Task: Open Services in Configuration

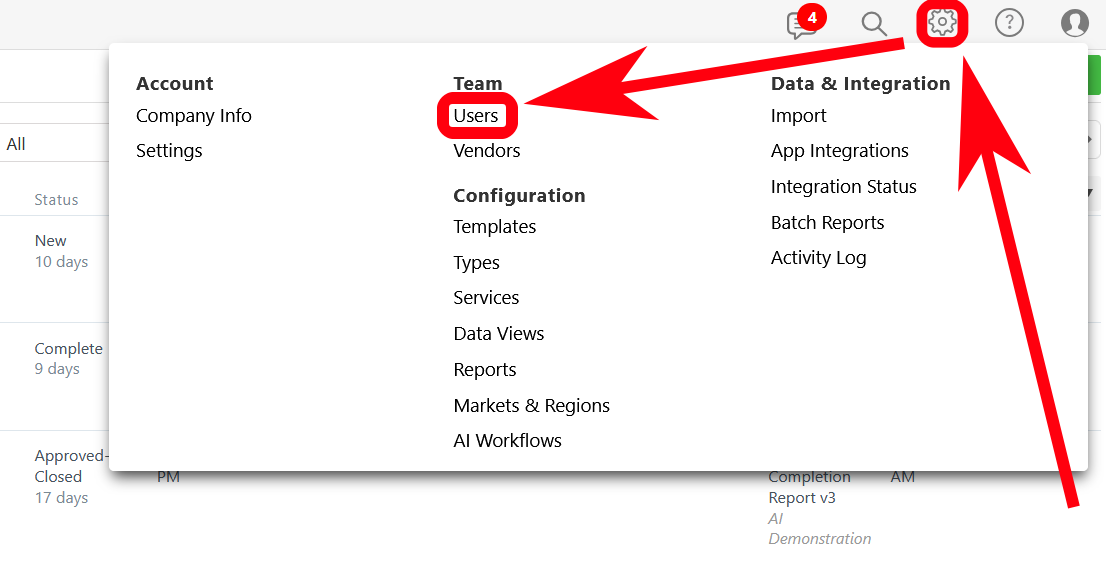Action: 486,298
